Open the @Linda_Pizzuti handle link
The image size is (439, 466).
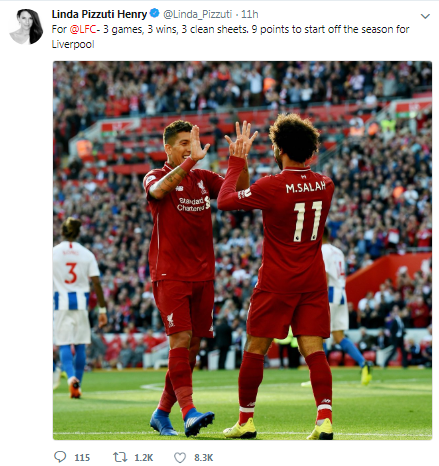197,14
